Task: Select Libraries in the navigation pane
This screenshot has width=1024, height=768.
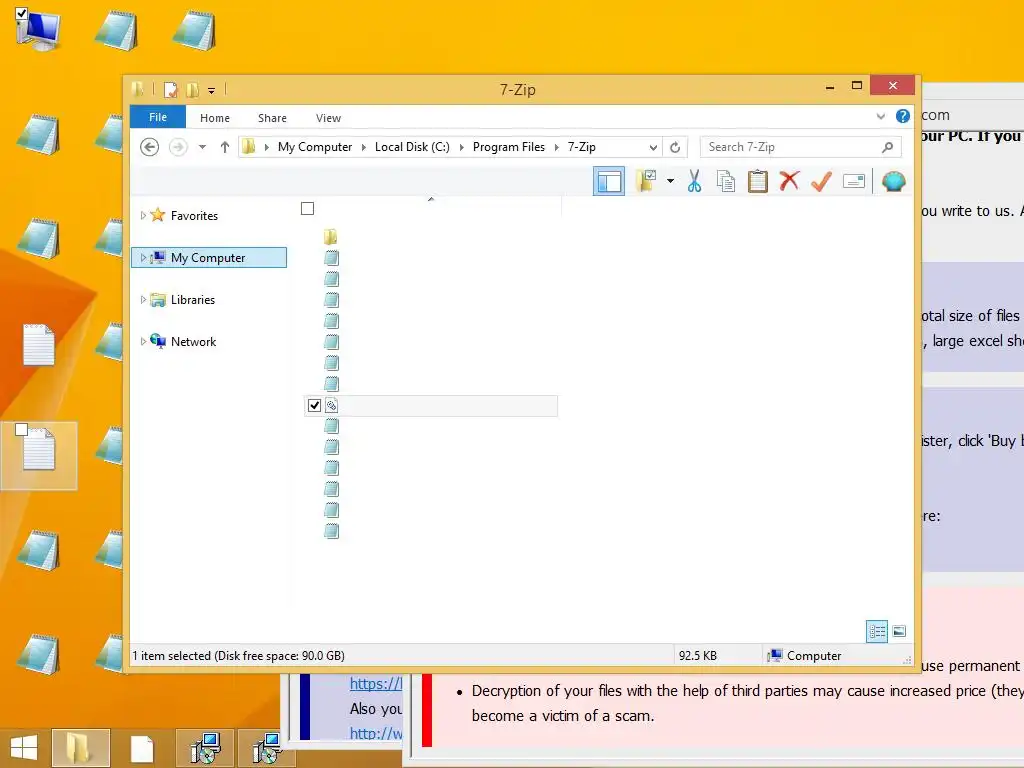Action: point(193,300)
